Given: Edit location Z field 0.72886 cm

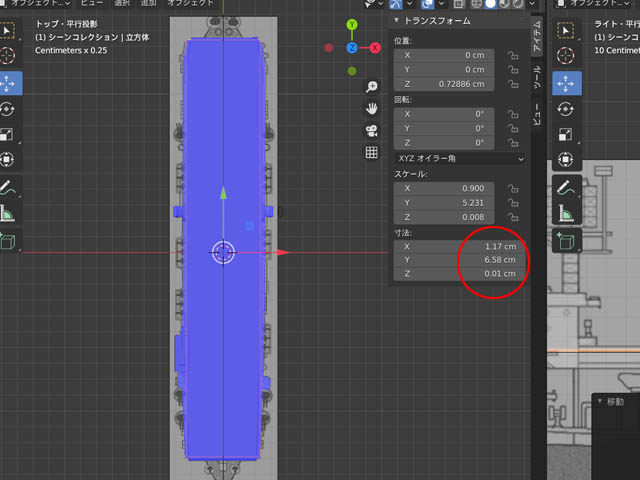Looking at the screenshot, I should tap(444, 84).
